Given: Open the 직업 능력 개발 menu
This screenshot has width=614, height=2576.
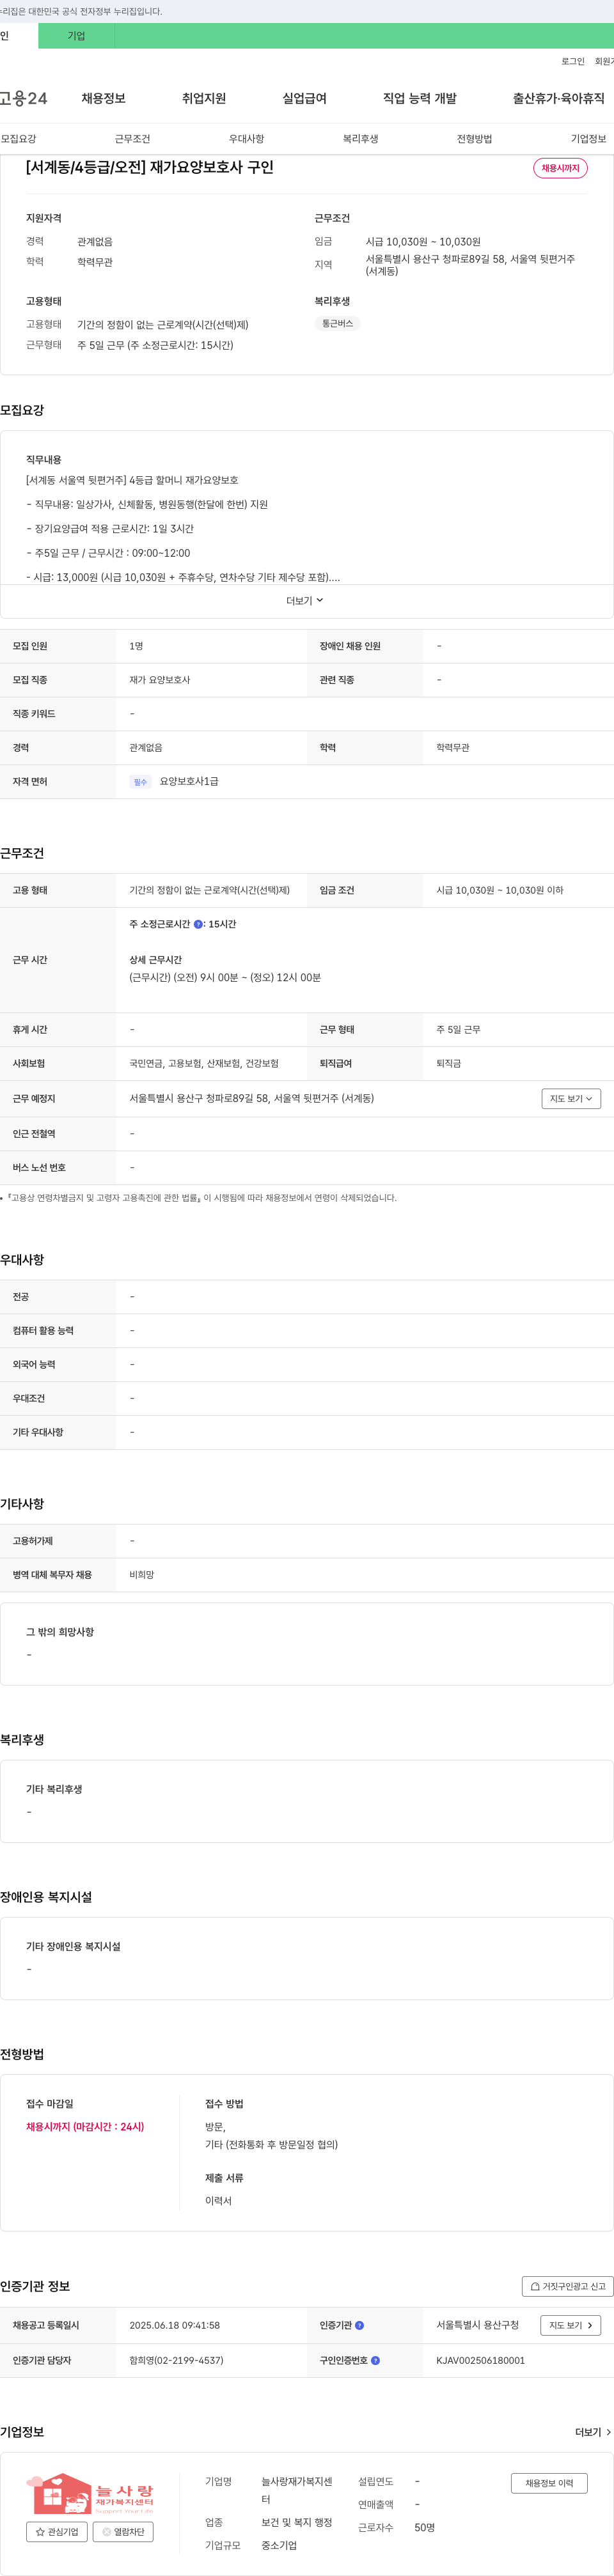Looking at the screenshot, I should coord(420,98).
